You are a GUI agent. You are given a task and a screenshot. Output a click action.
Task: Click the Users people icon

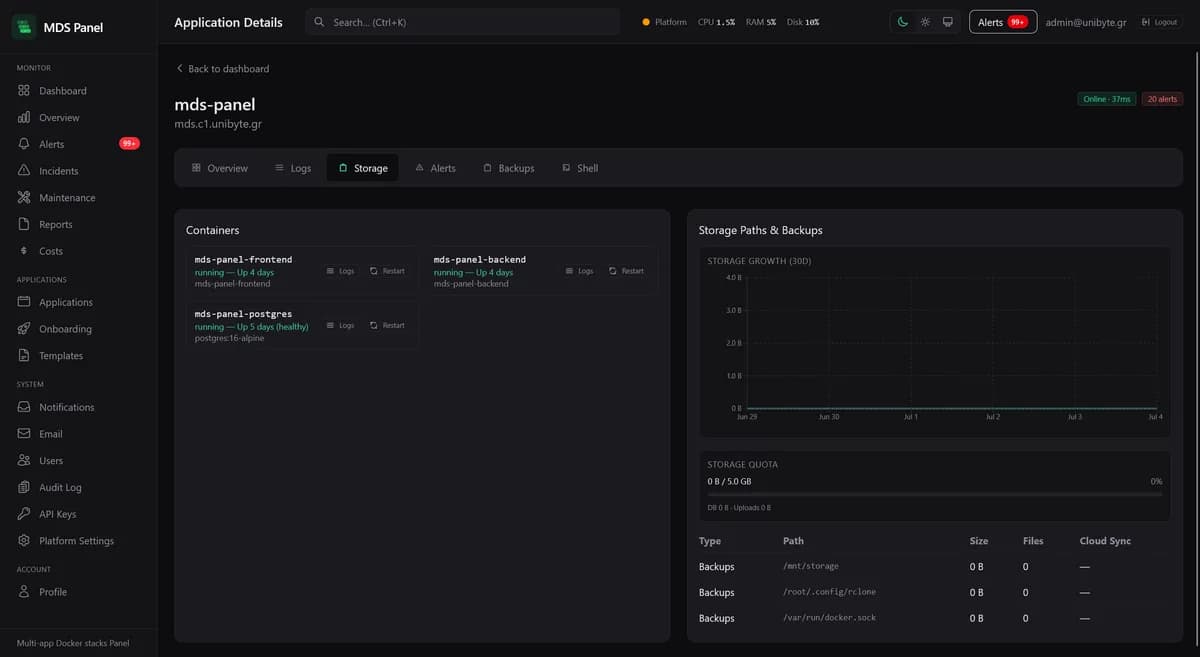click(x=24, y=461)
